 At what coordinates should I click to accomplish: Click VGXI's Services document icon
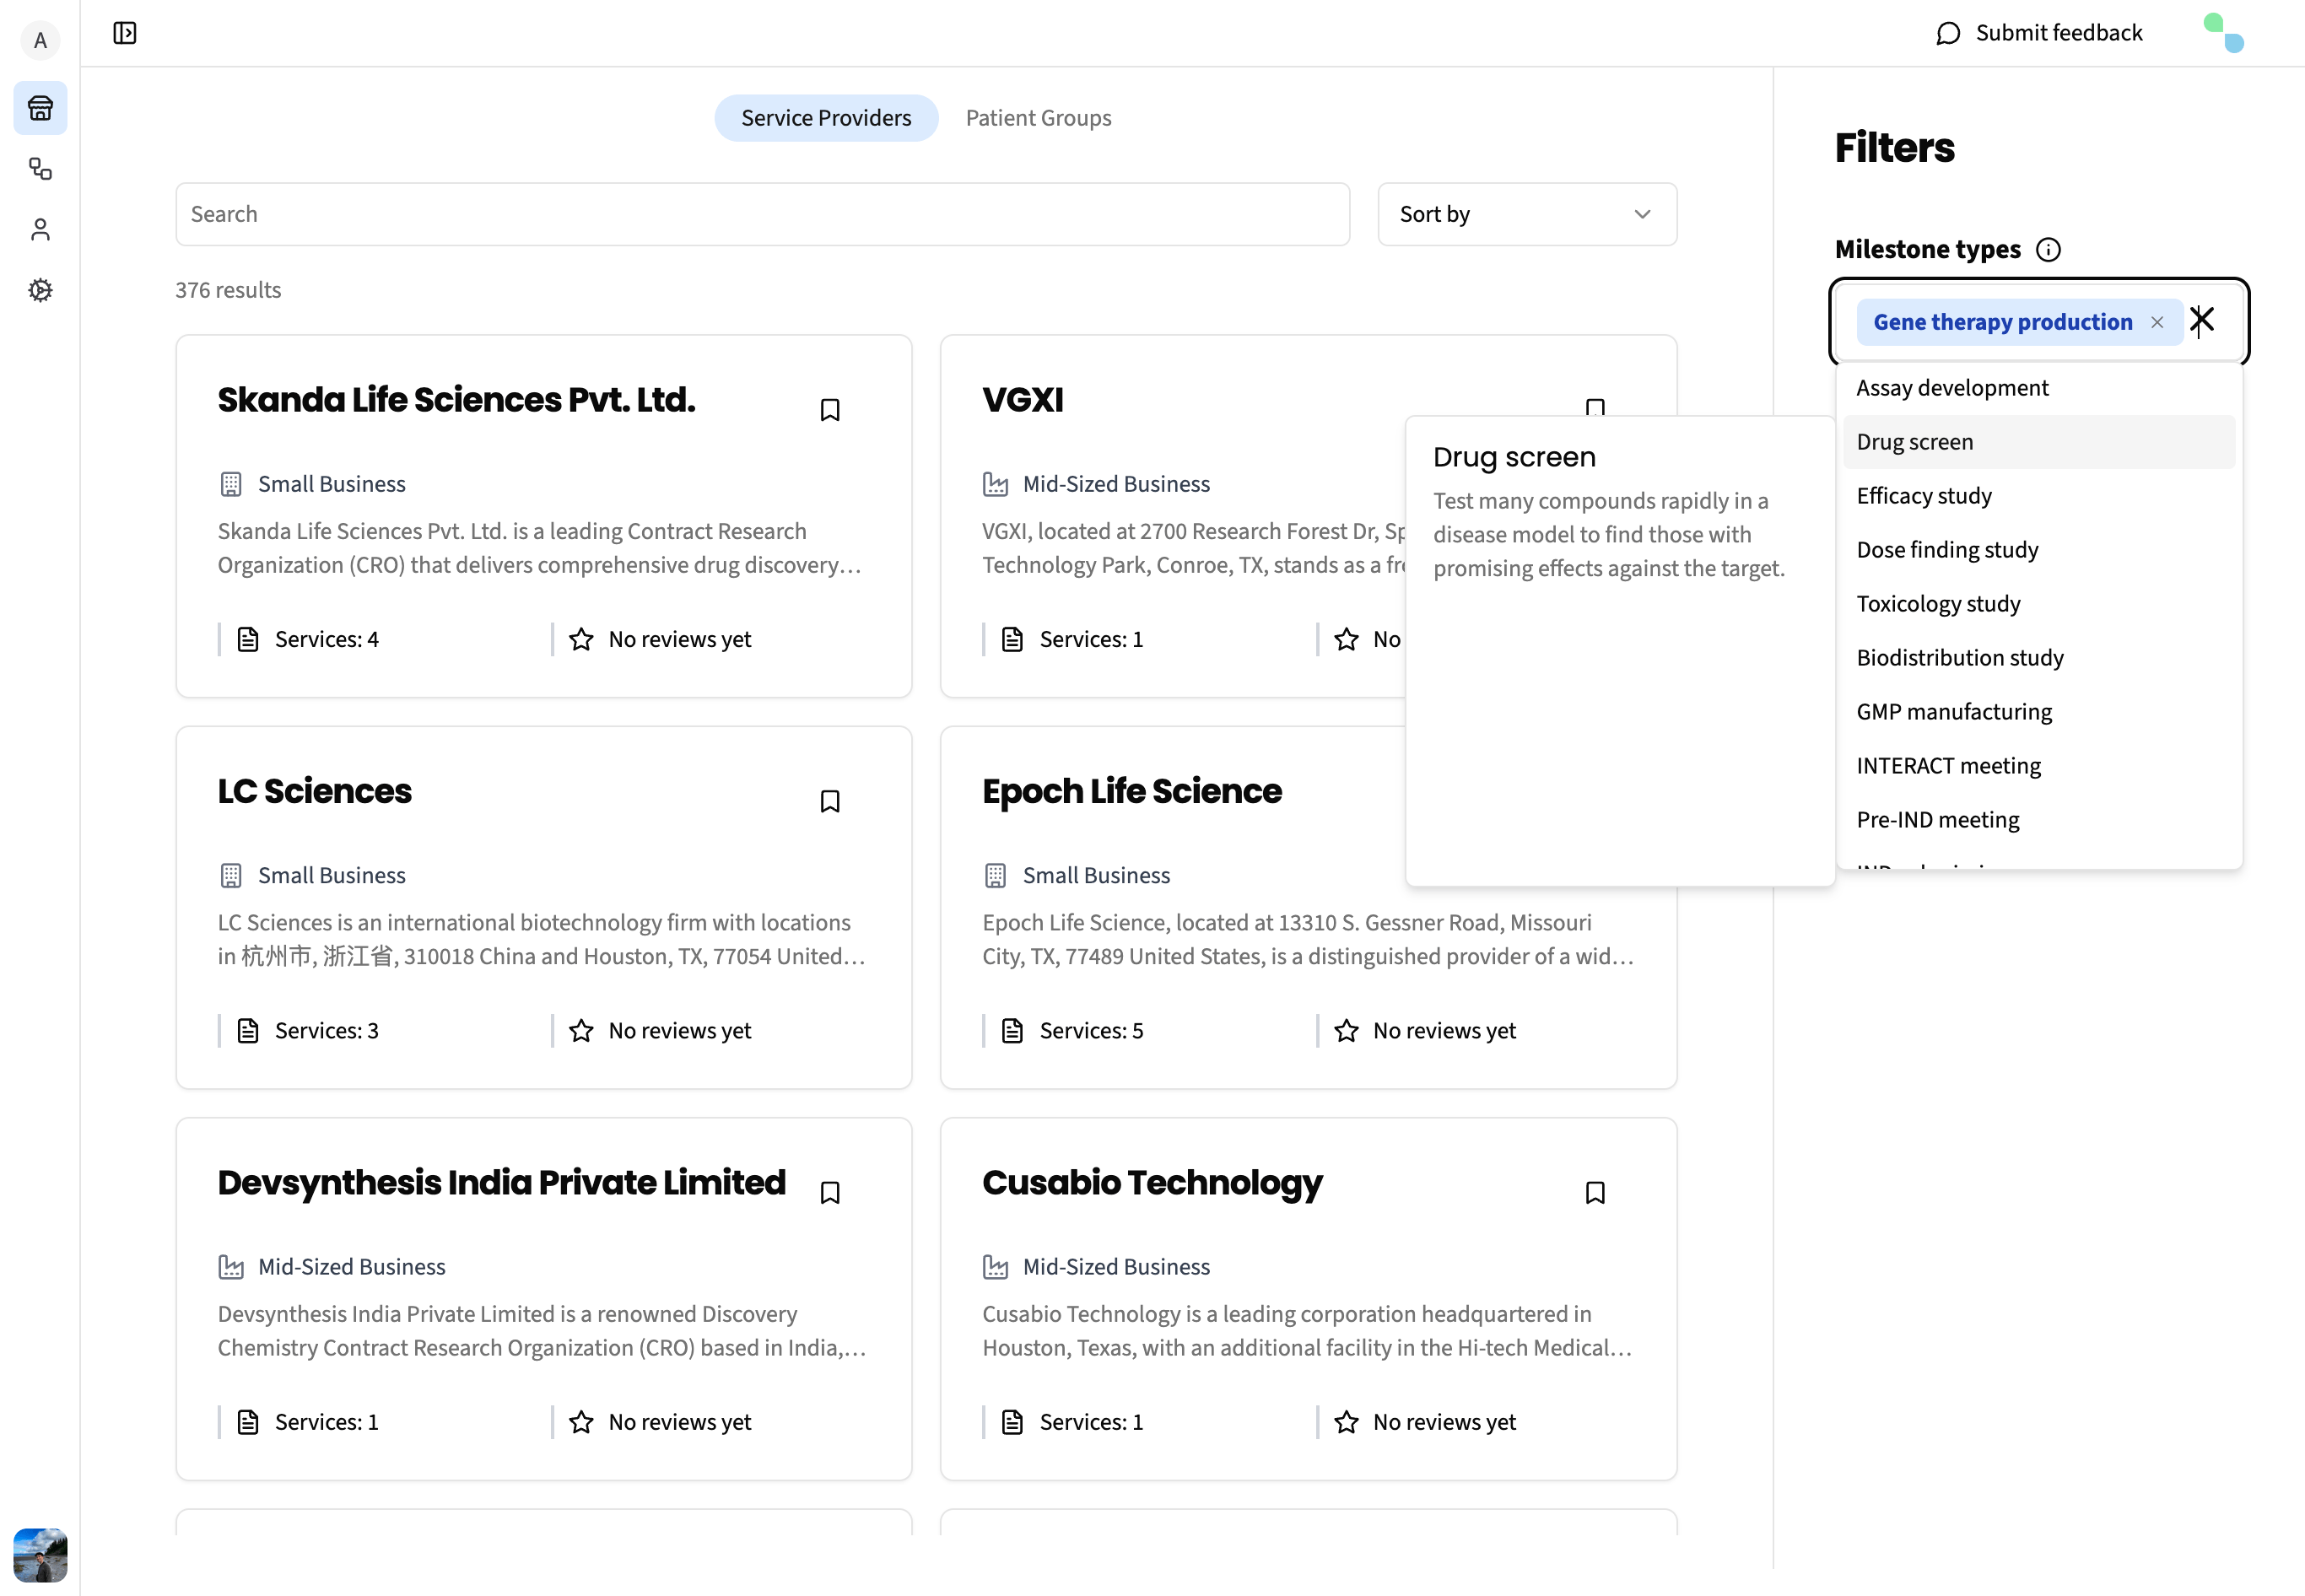(x=1012, y=639)
